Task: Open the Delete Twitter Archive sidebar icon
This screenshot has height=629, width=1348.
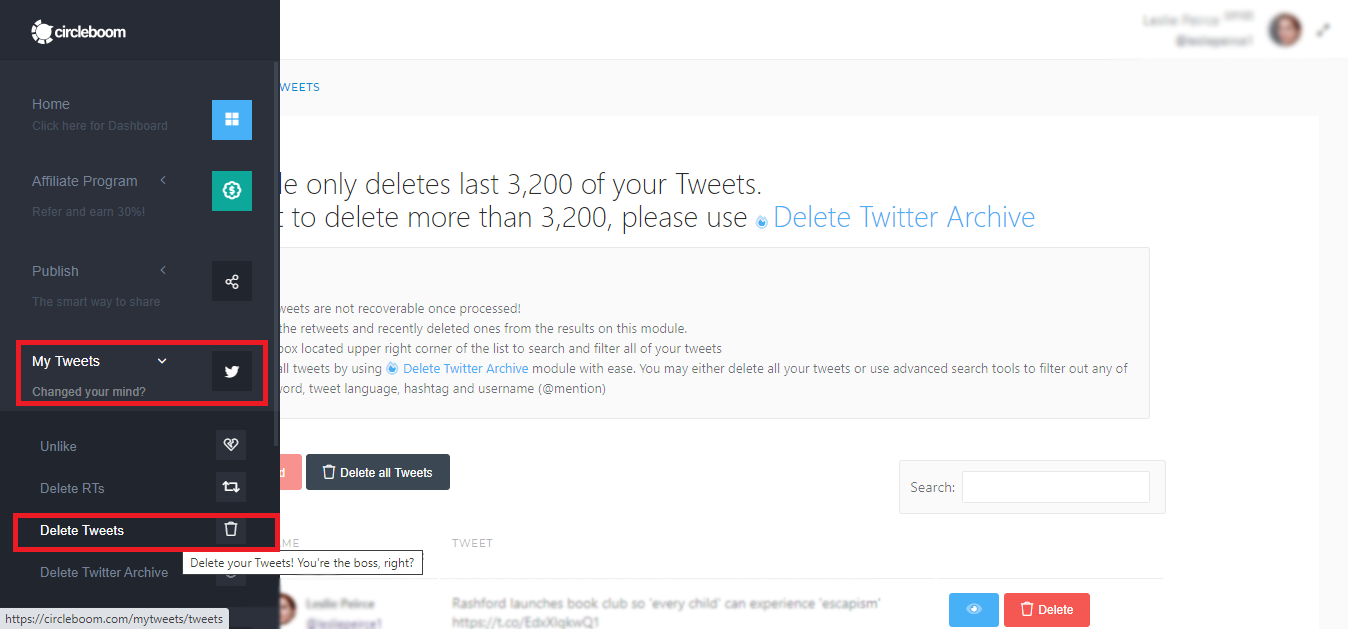Action: 231,571
